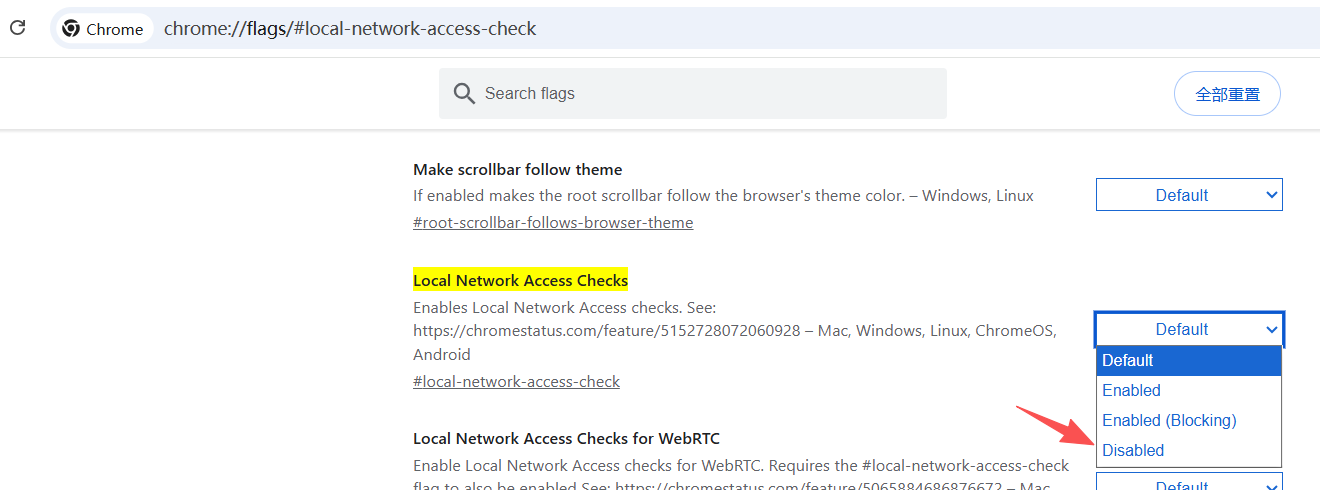Open the #root-scrollbar-follows-browser-theme anchor link
Viewport: 1320px width, 490px height.
[x=553, y=222]
